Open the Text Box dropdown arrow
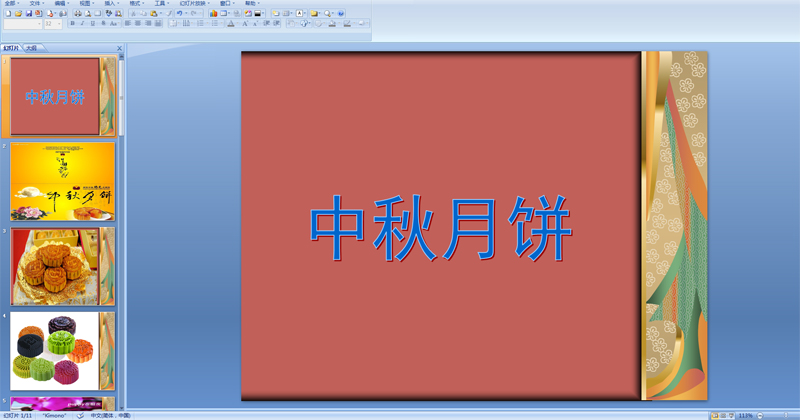The height and width of the screenshot is (420, 800). click(x=305, y=13)
